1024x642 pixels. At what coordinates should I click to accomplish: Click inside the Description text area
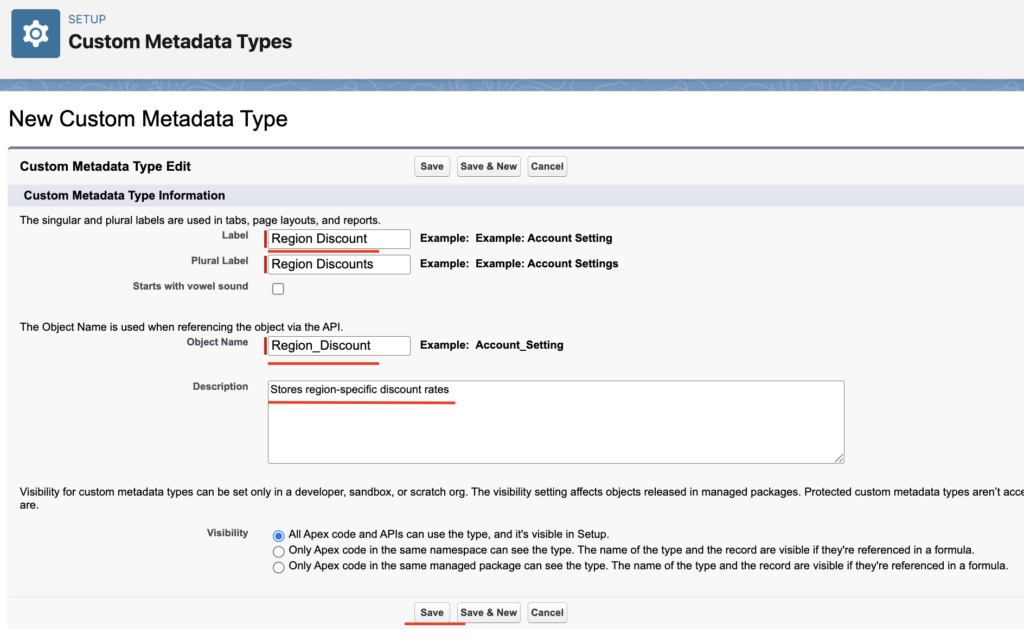click(x=550, y=420)
